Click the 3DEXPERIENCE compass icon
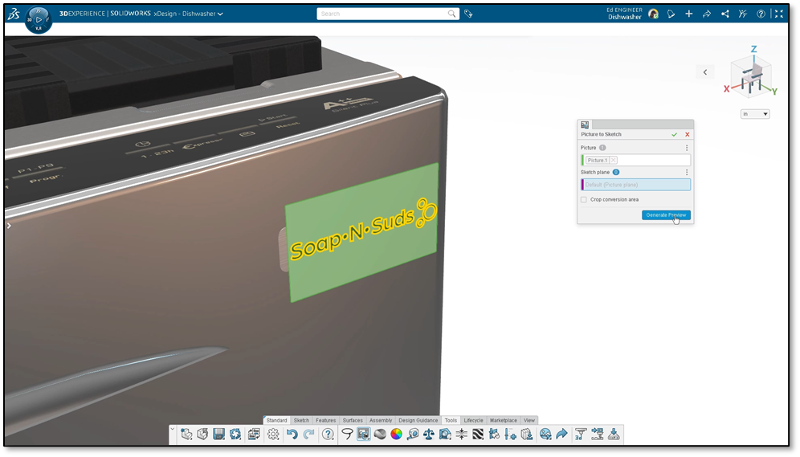Image resolution: width=800 pixels, height=457 pixels. [37, 18]
